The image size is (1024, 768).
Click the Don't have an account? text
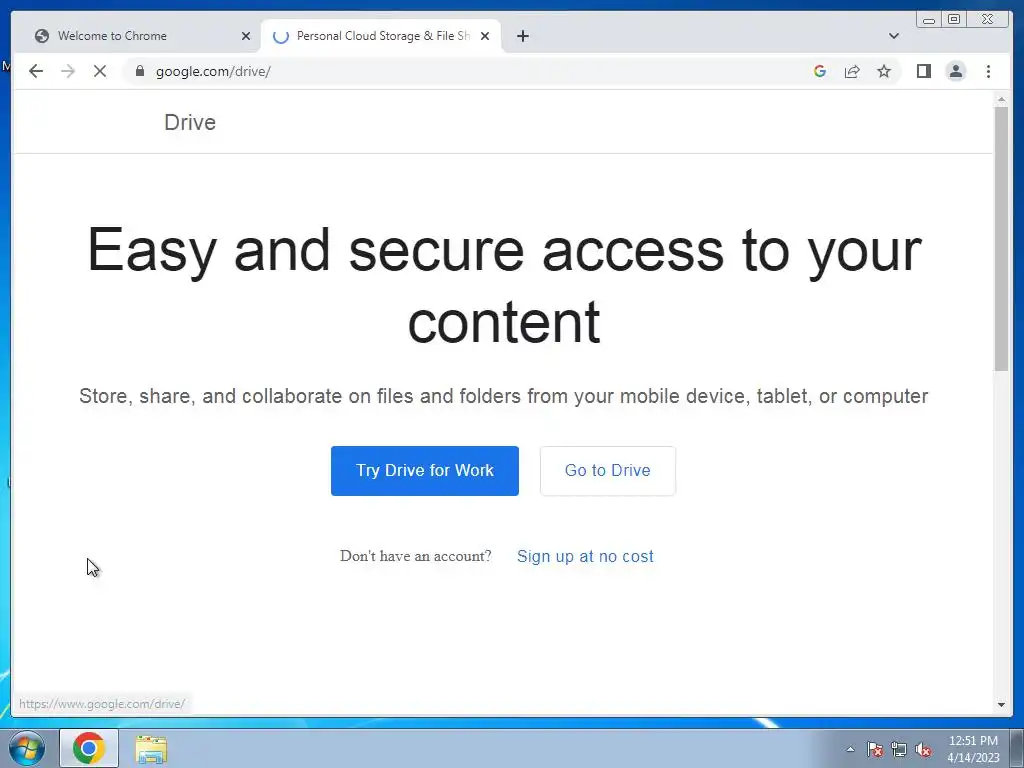(415, 556)
